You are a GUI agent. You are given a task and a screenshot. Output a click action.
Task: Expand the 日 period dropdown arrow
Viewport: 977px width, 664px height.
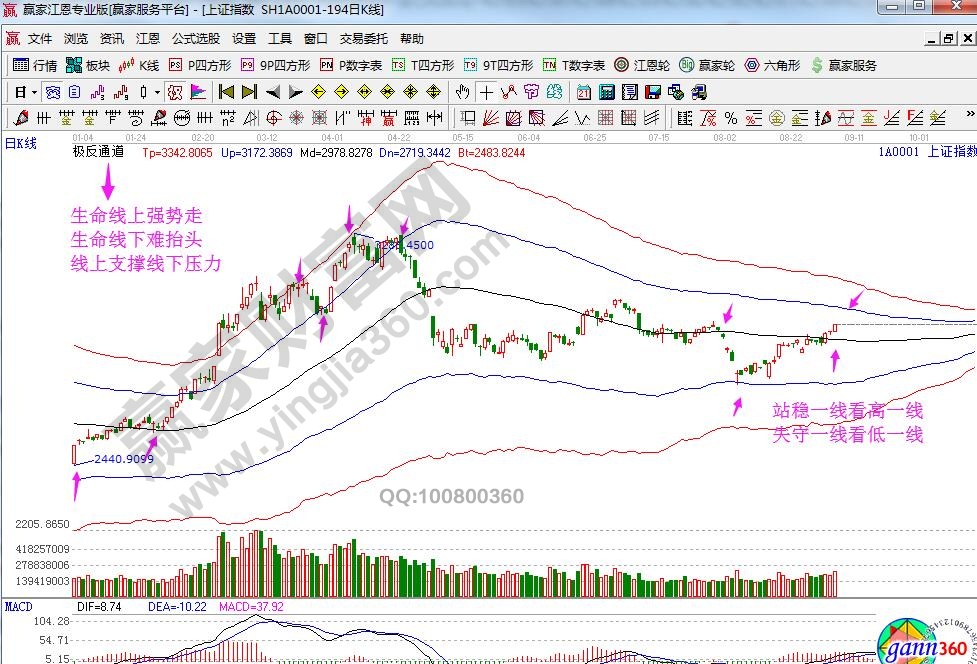34,92
